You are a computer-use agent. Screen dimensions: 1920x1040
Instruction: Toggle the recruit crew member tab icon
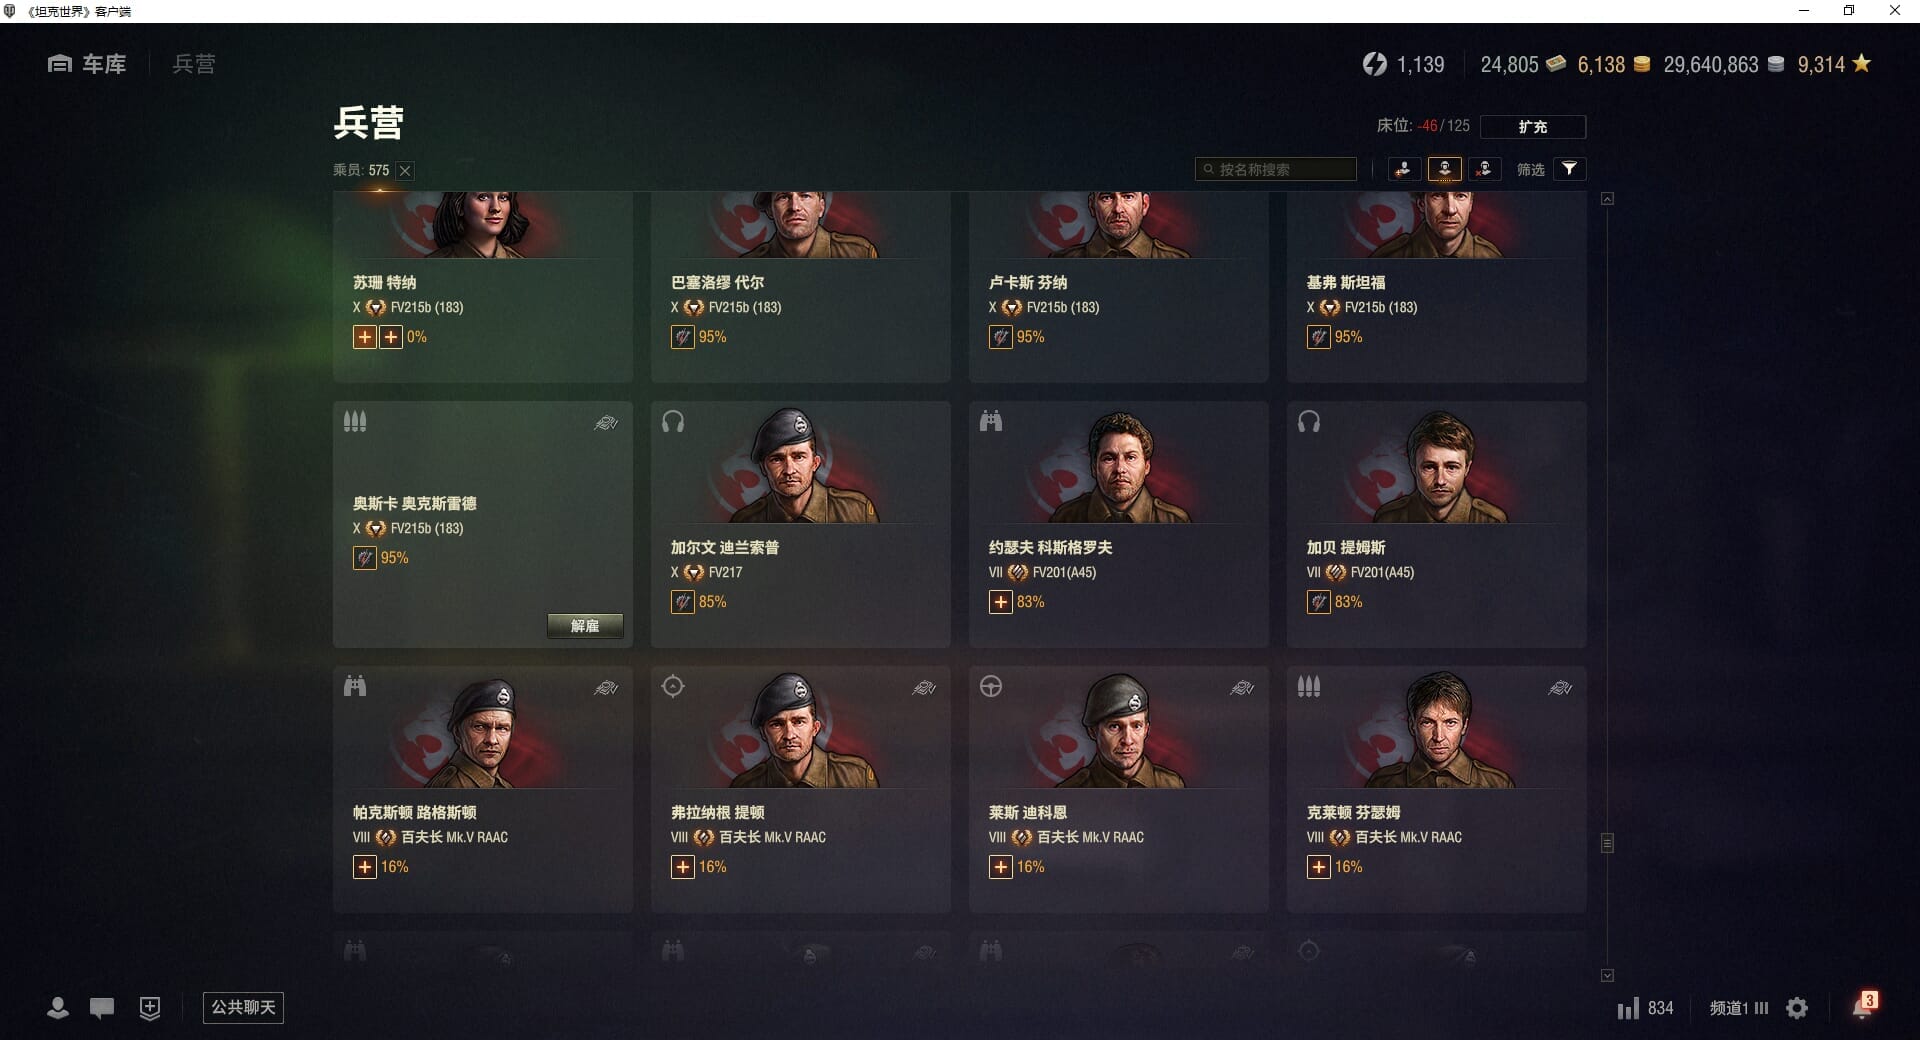pos(1404,169)
